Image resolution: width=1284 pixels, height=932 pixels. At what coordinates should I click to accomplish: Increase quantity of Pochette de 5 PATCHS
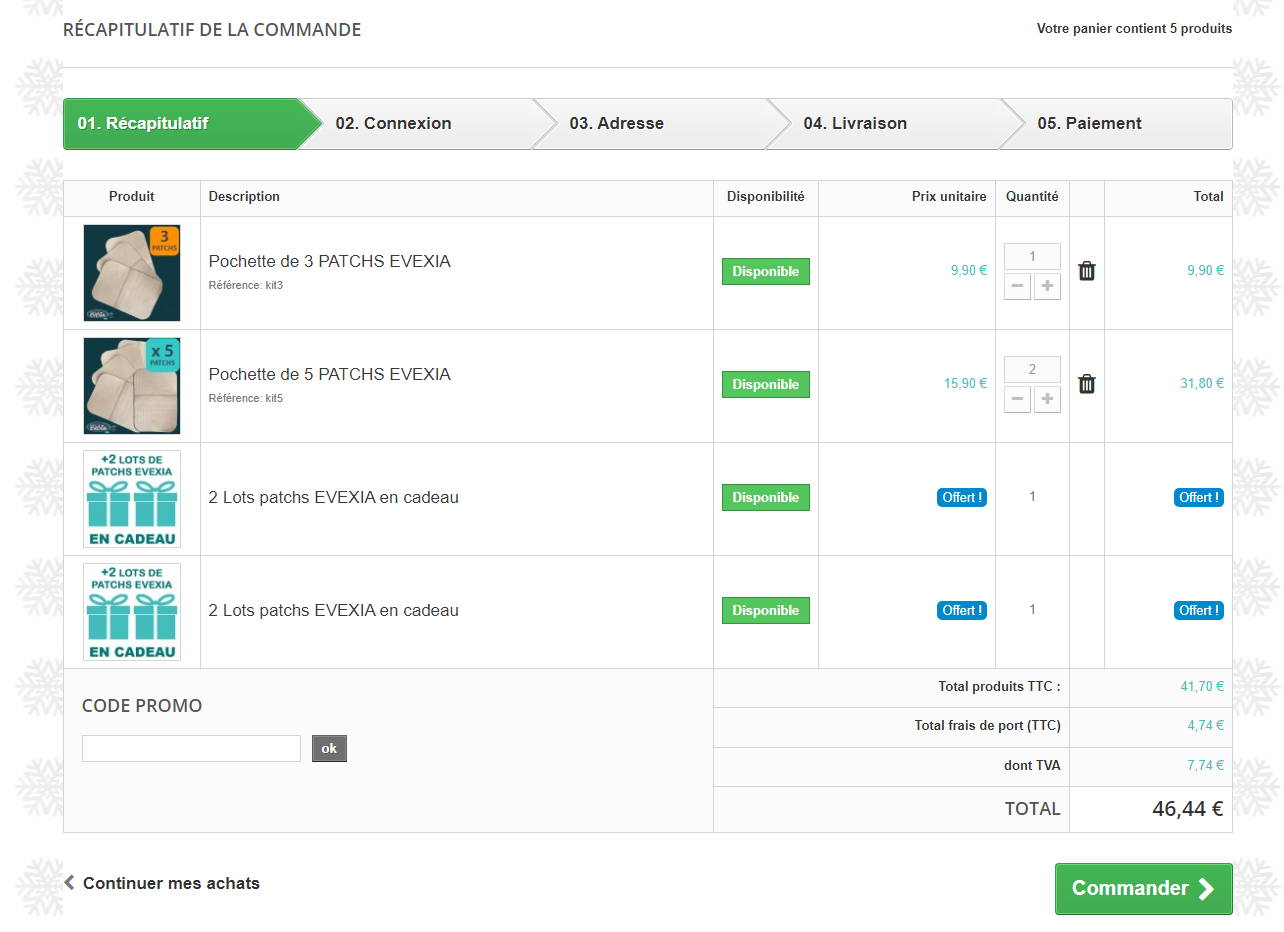tap(1047, 400)
